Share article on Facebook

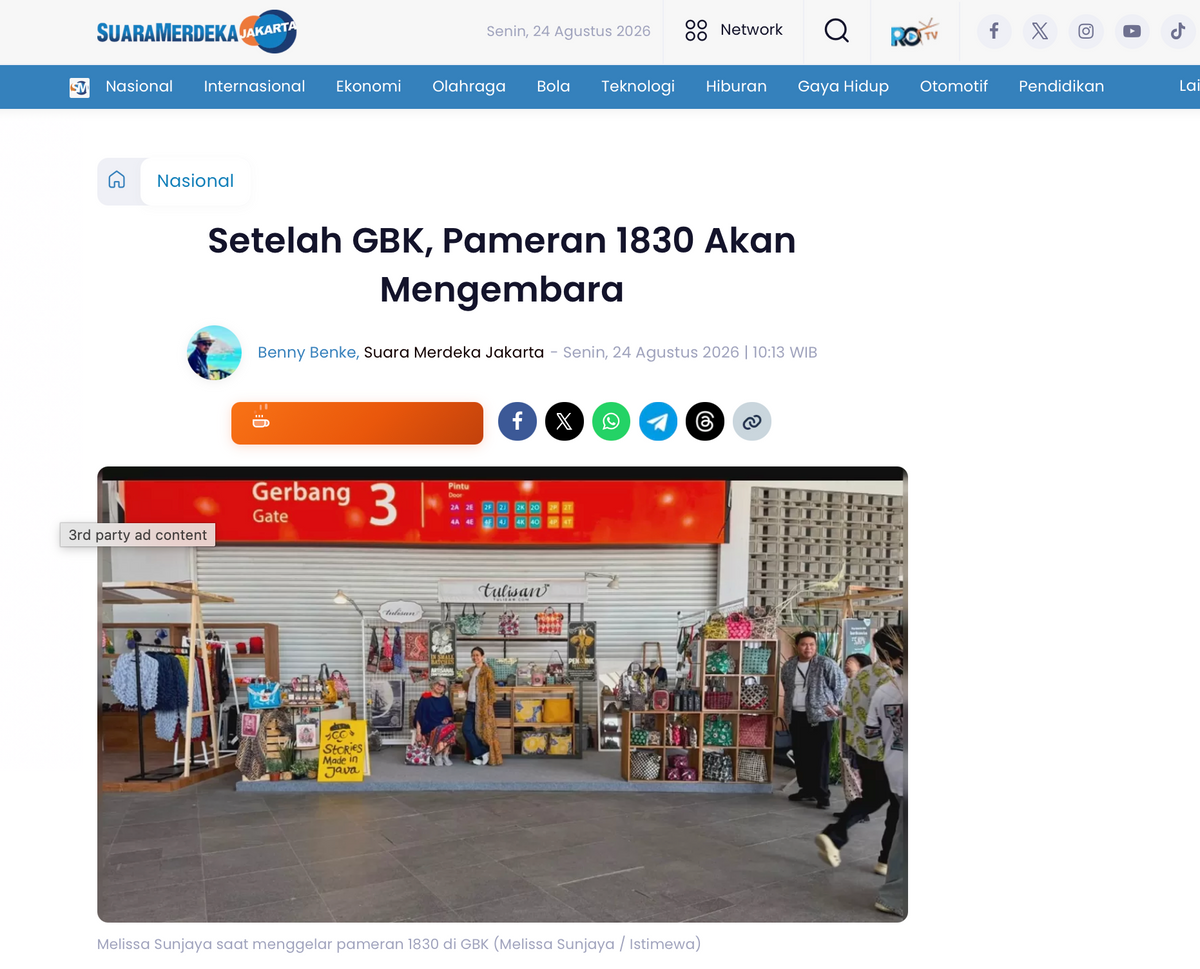(517, 422)
